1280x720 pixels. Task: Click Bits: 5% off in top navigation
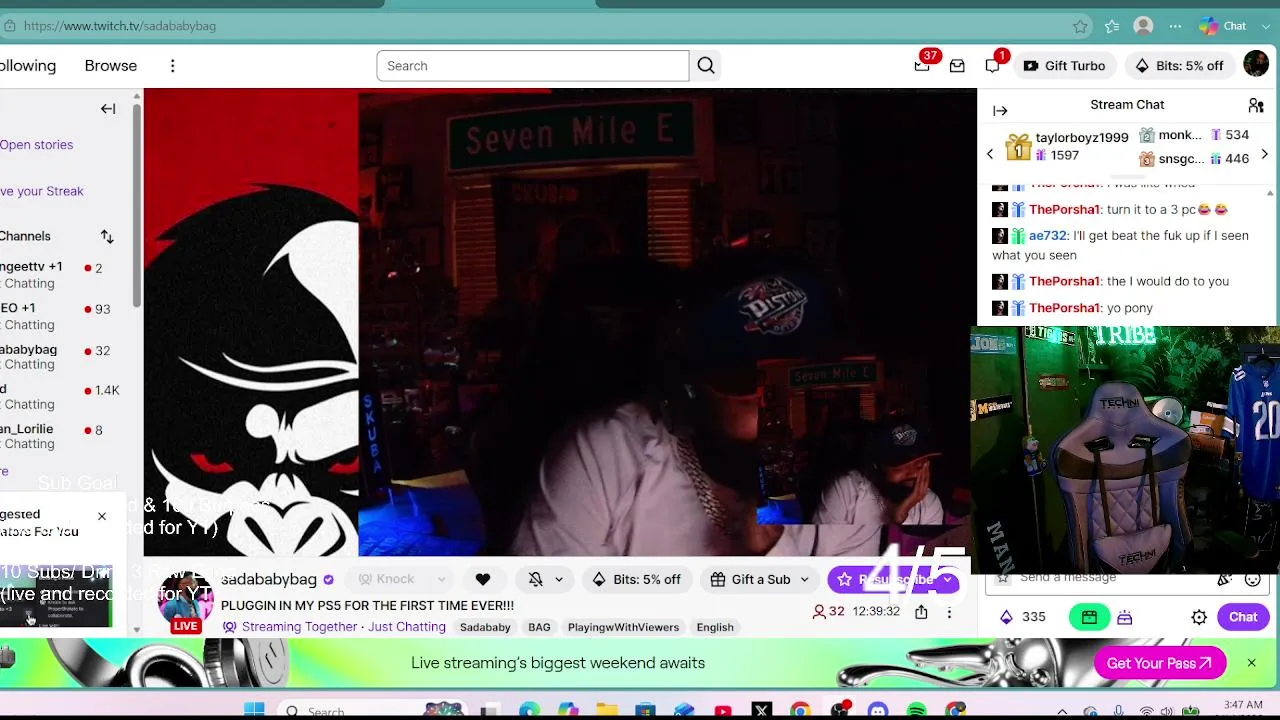1179,66
